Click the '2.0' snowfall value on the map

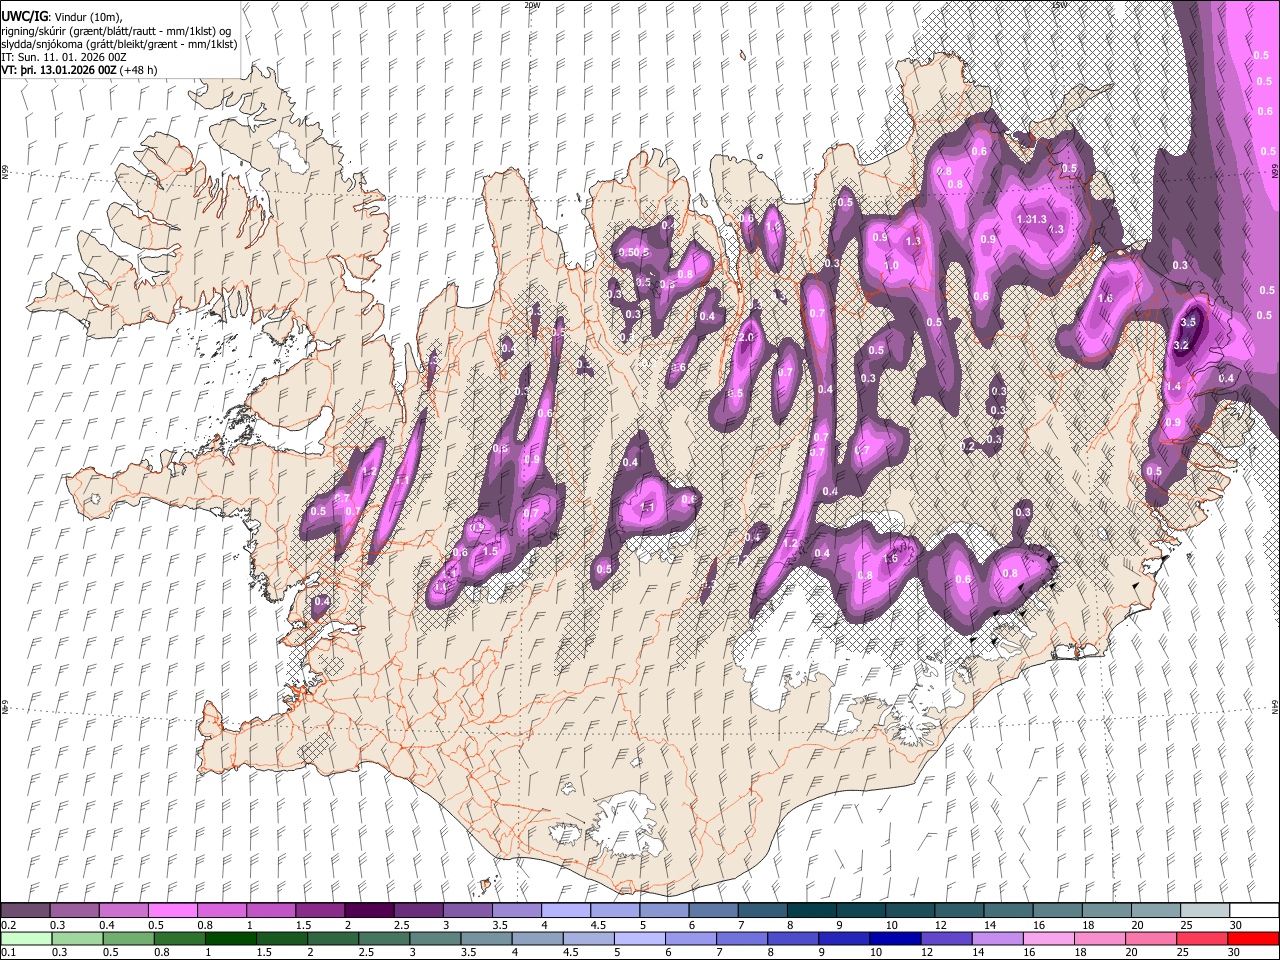745,338
